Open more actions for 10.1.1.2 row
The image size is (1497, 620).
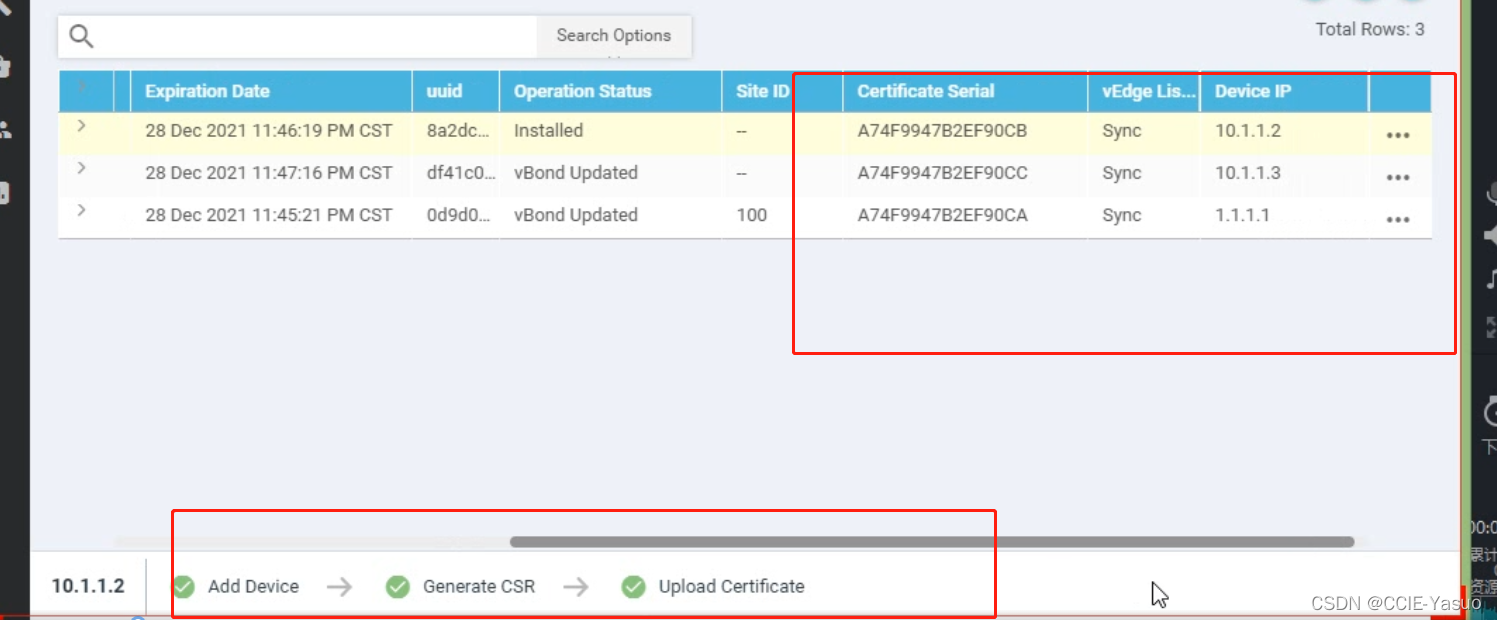click(x=1398, y=136)
